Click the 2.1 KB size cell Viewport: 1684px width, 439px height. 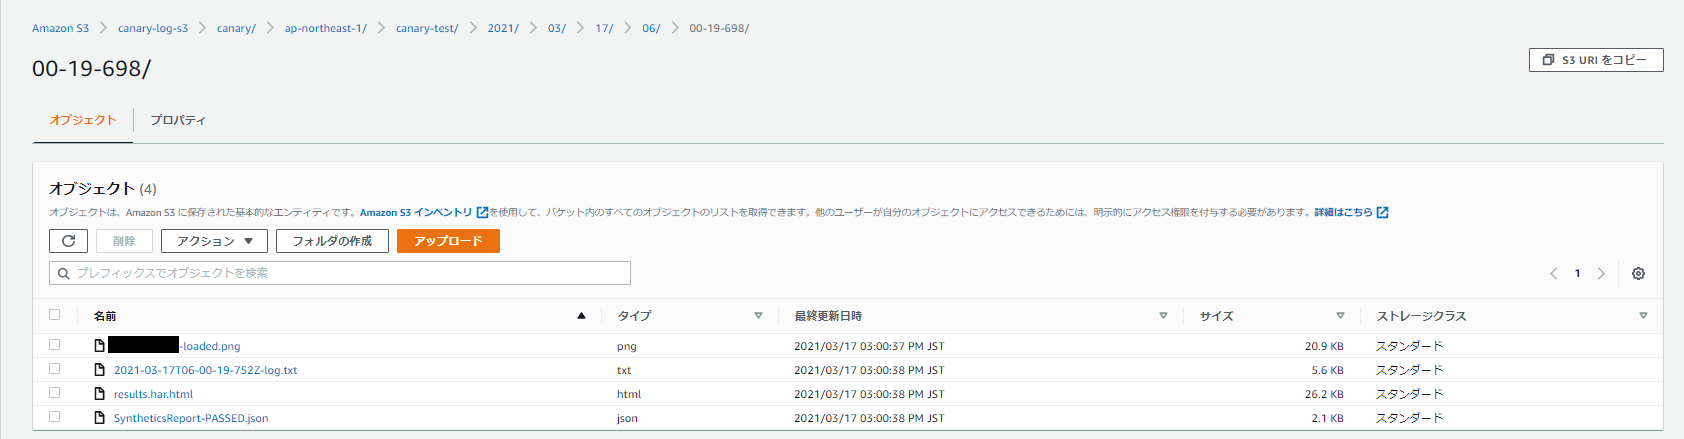pyautogui.click(x=1327, y=418)
